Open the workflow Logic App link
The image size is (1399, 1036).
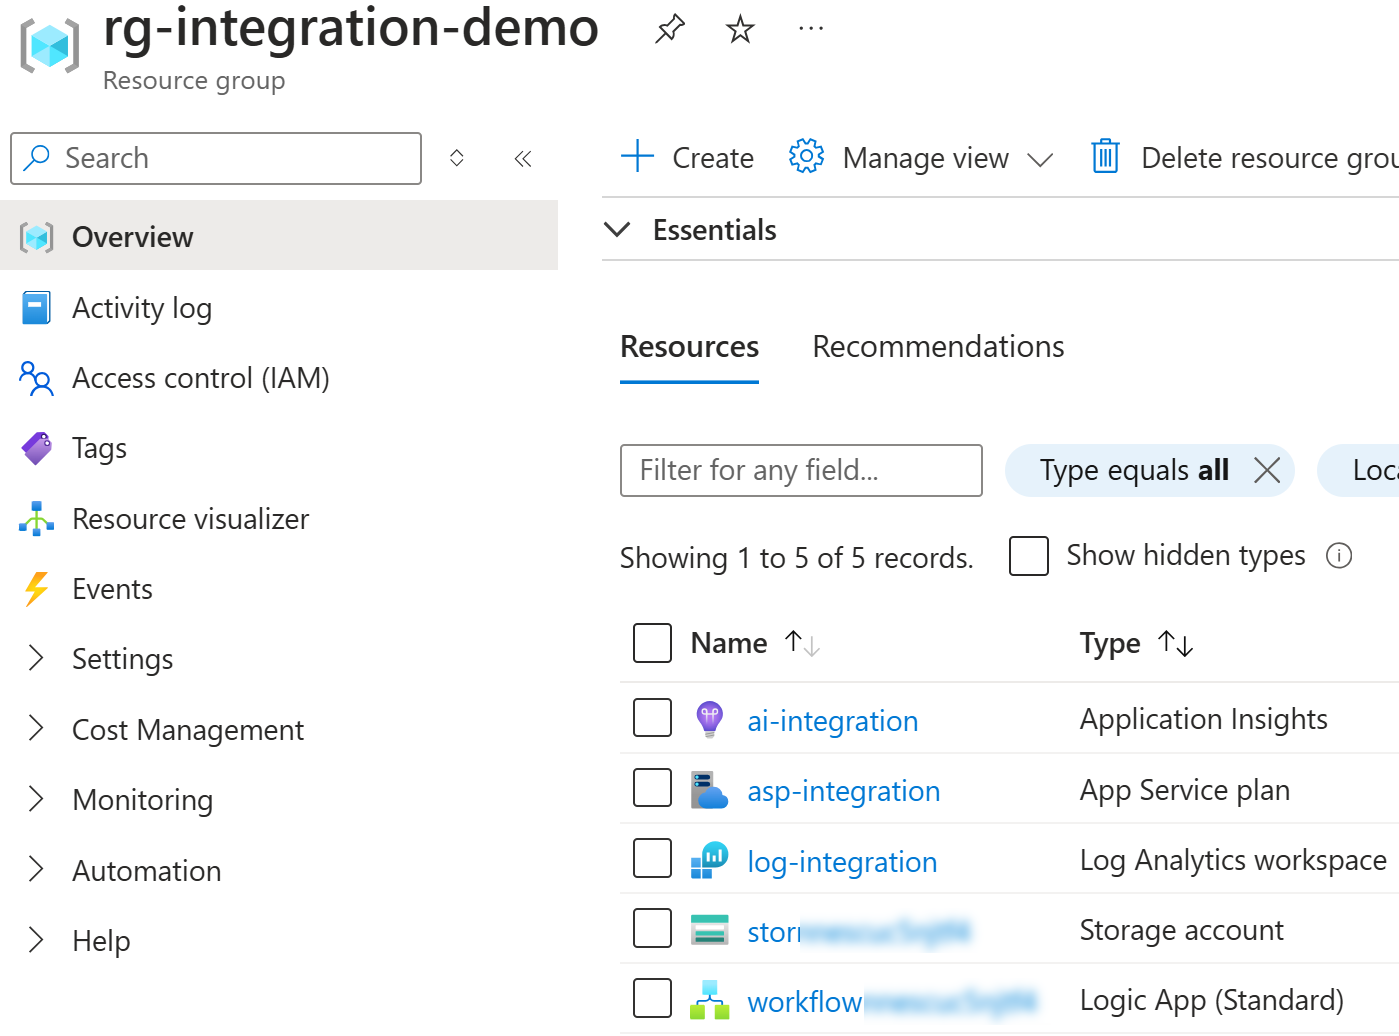[892, 1002]
